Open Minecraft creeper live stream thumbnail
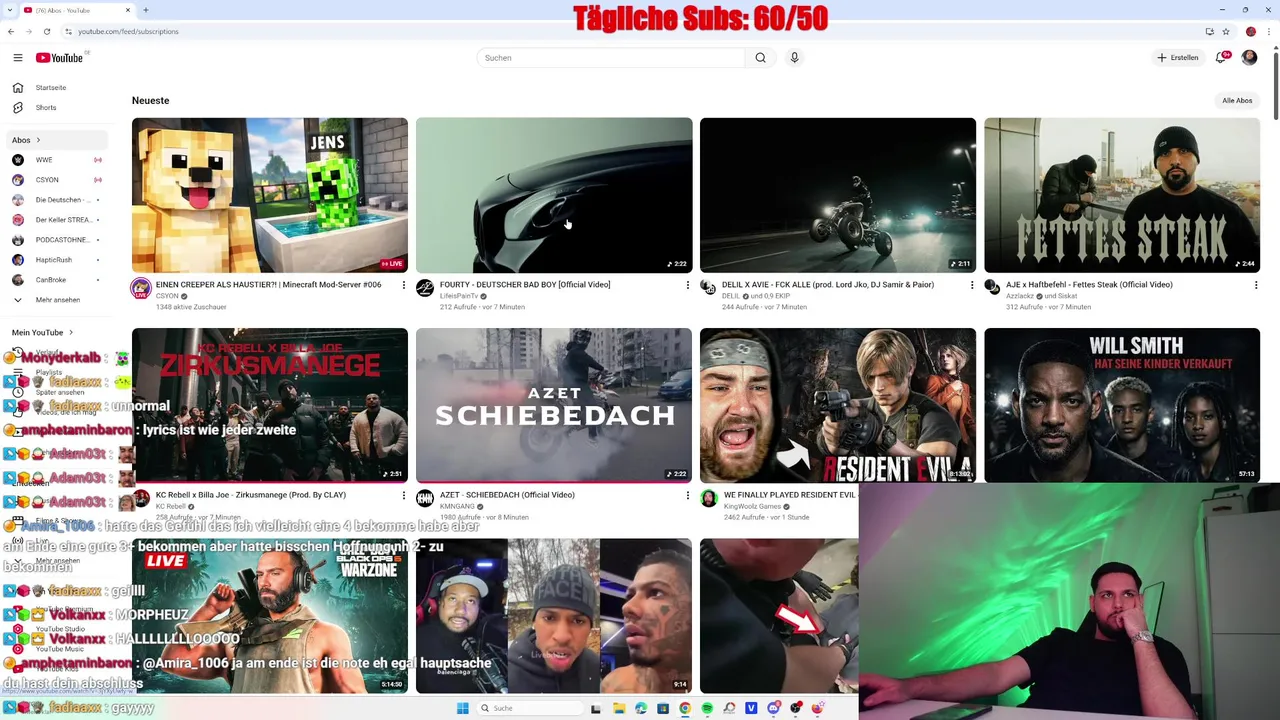The width and height of the screenshot is (1280, 720). [270, 195]
